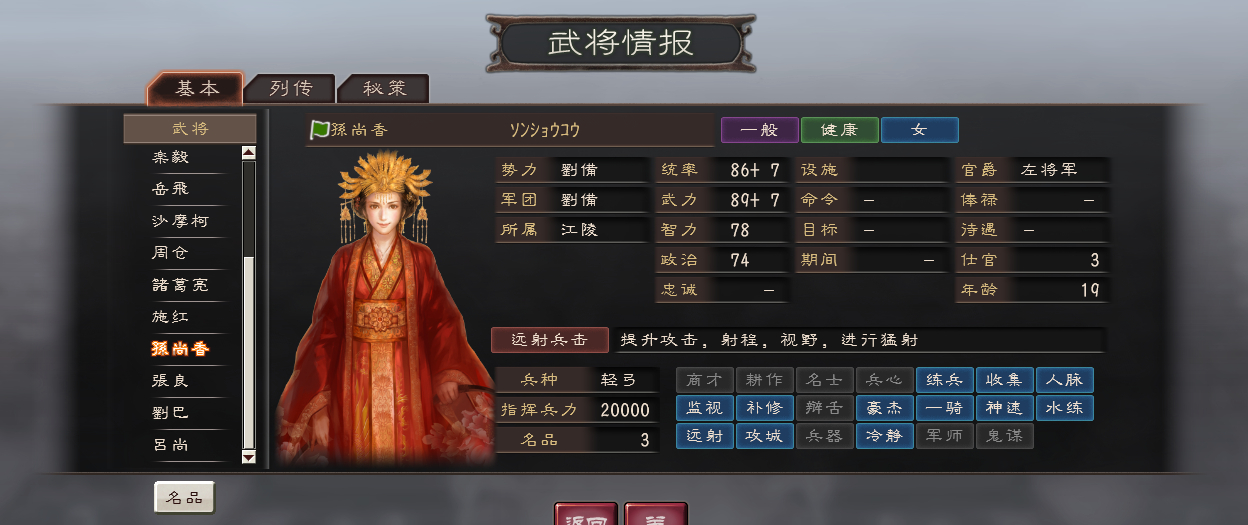This screenshot has width=1248, height=525.
Task: Click the 返回 button
Action: pos(587,514)
